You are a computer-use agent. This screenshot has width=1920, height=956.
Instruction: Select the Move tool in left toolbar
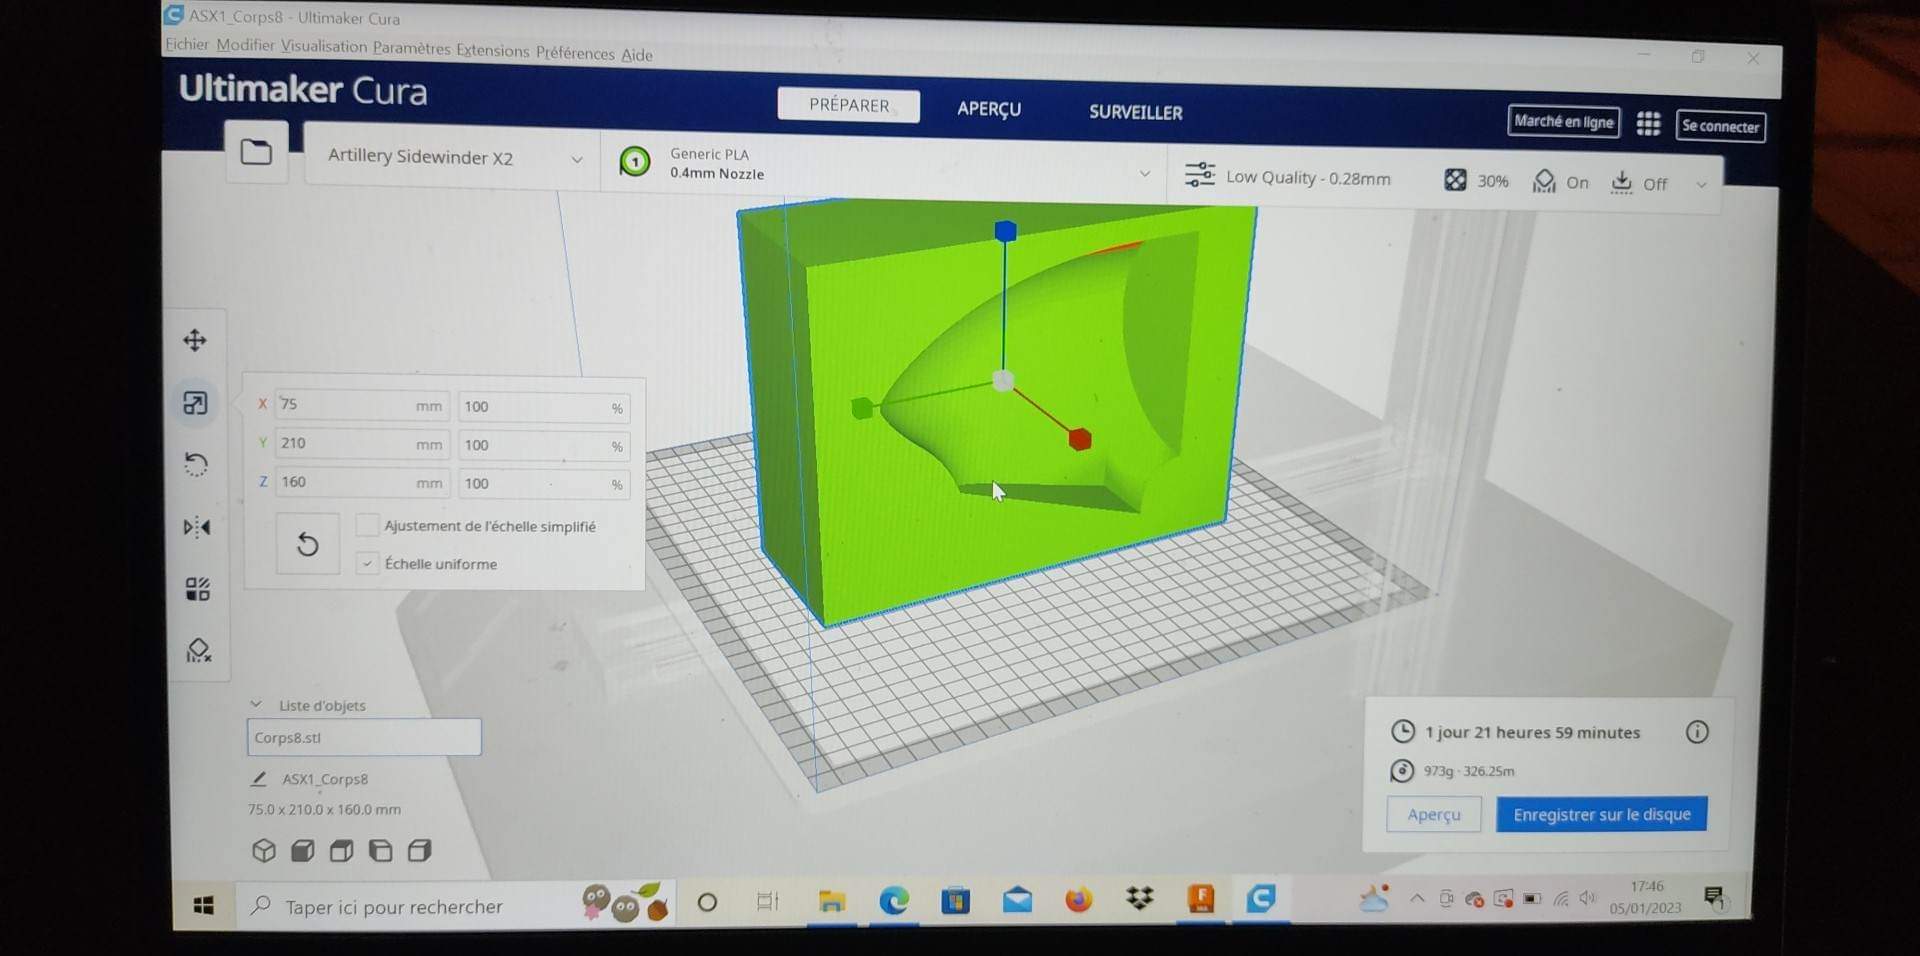tap(195, 340)
